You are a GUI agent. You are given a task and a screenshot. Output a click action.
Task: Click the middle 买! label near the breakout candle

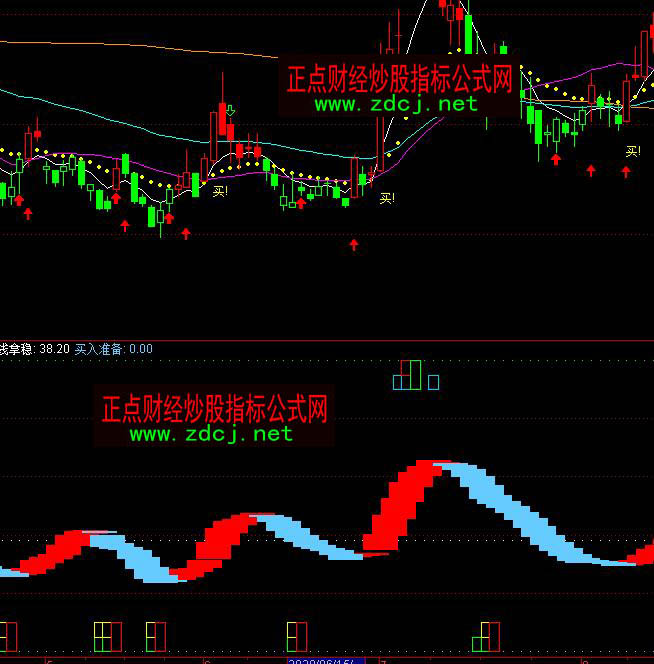tap(387, 198)
